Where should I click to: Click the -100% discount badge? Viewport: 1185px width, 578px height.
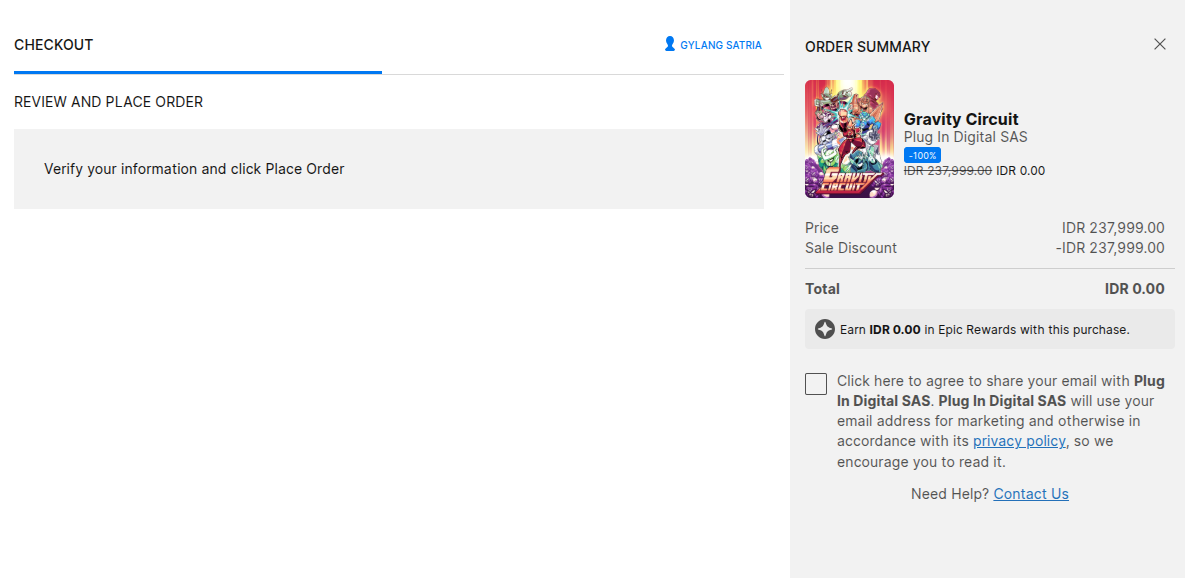click(922, 155)
